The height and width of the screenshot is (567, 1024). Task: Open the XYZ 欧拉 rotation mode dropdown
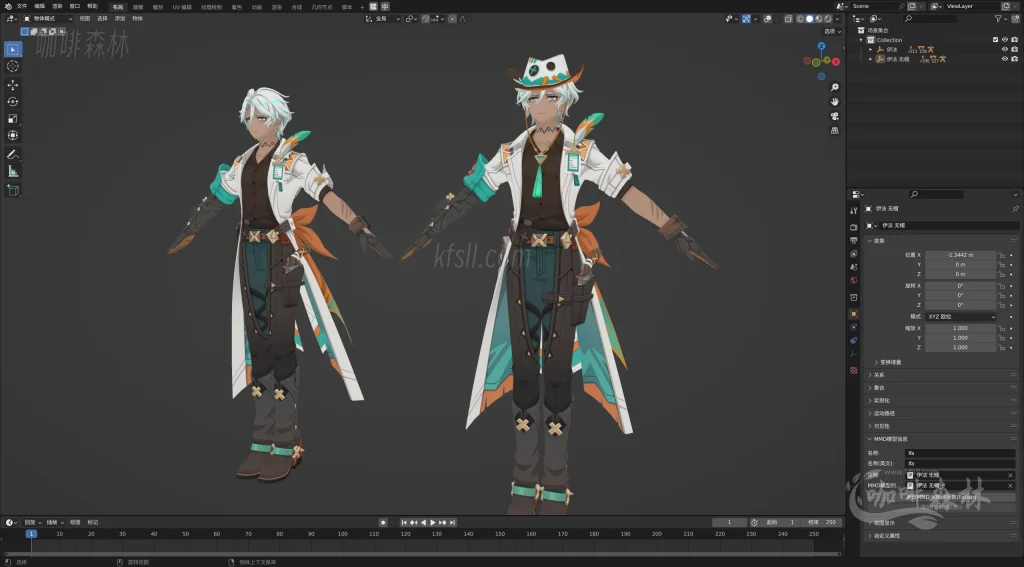tap(961, 317)
